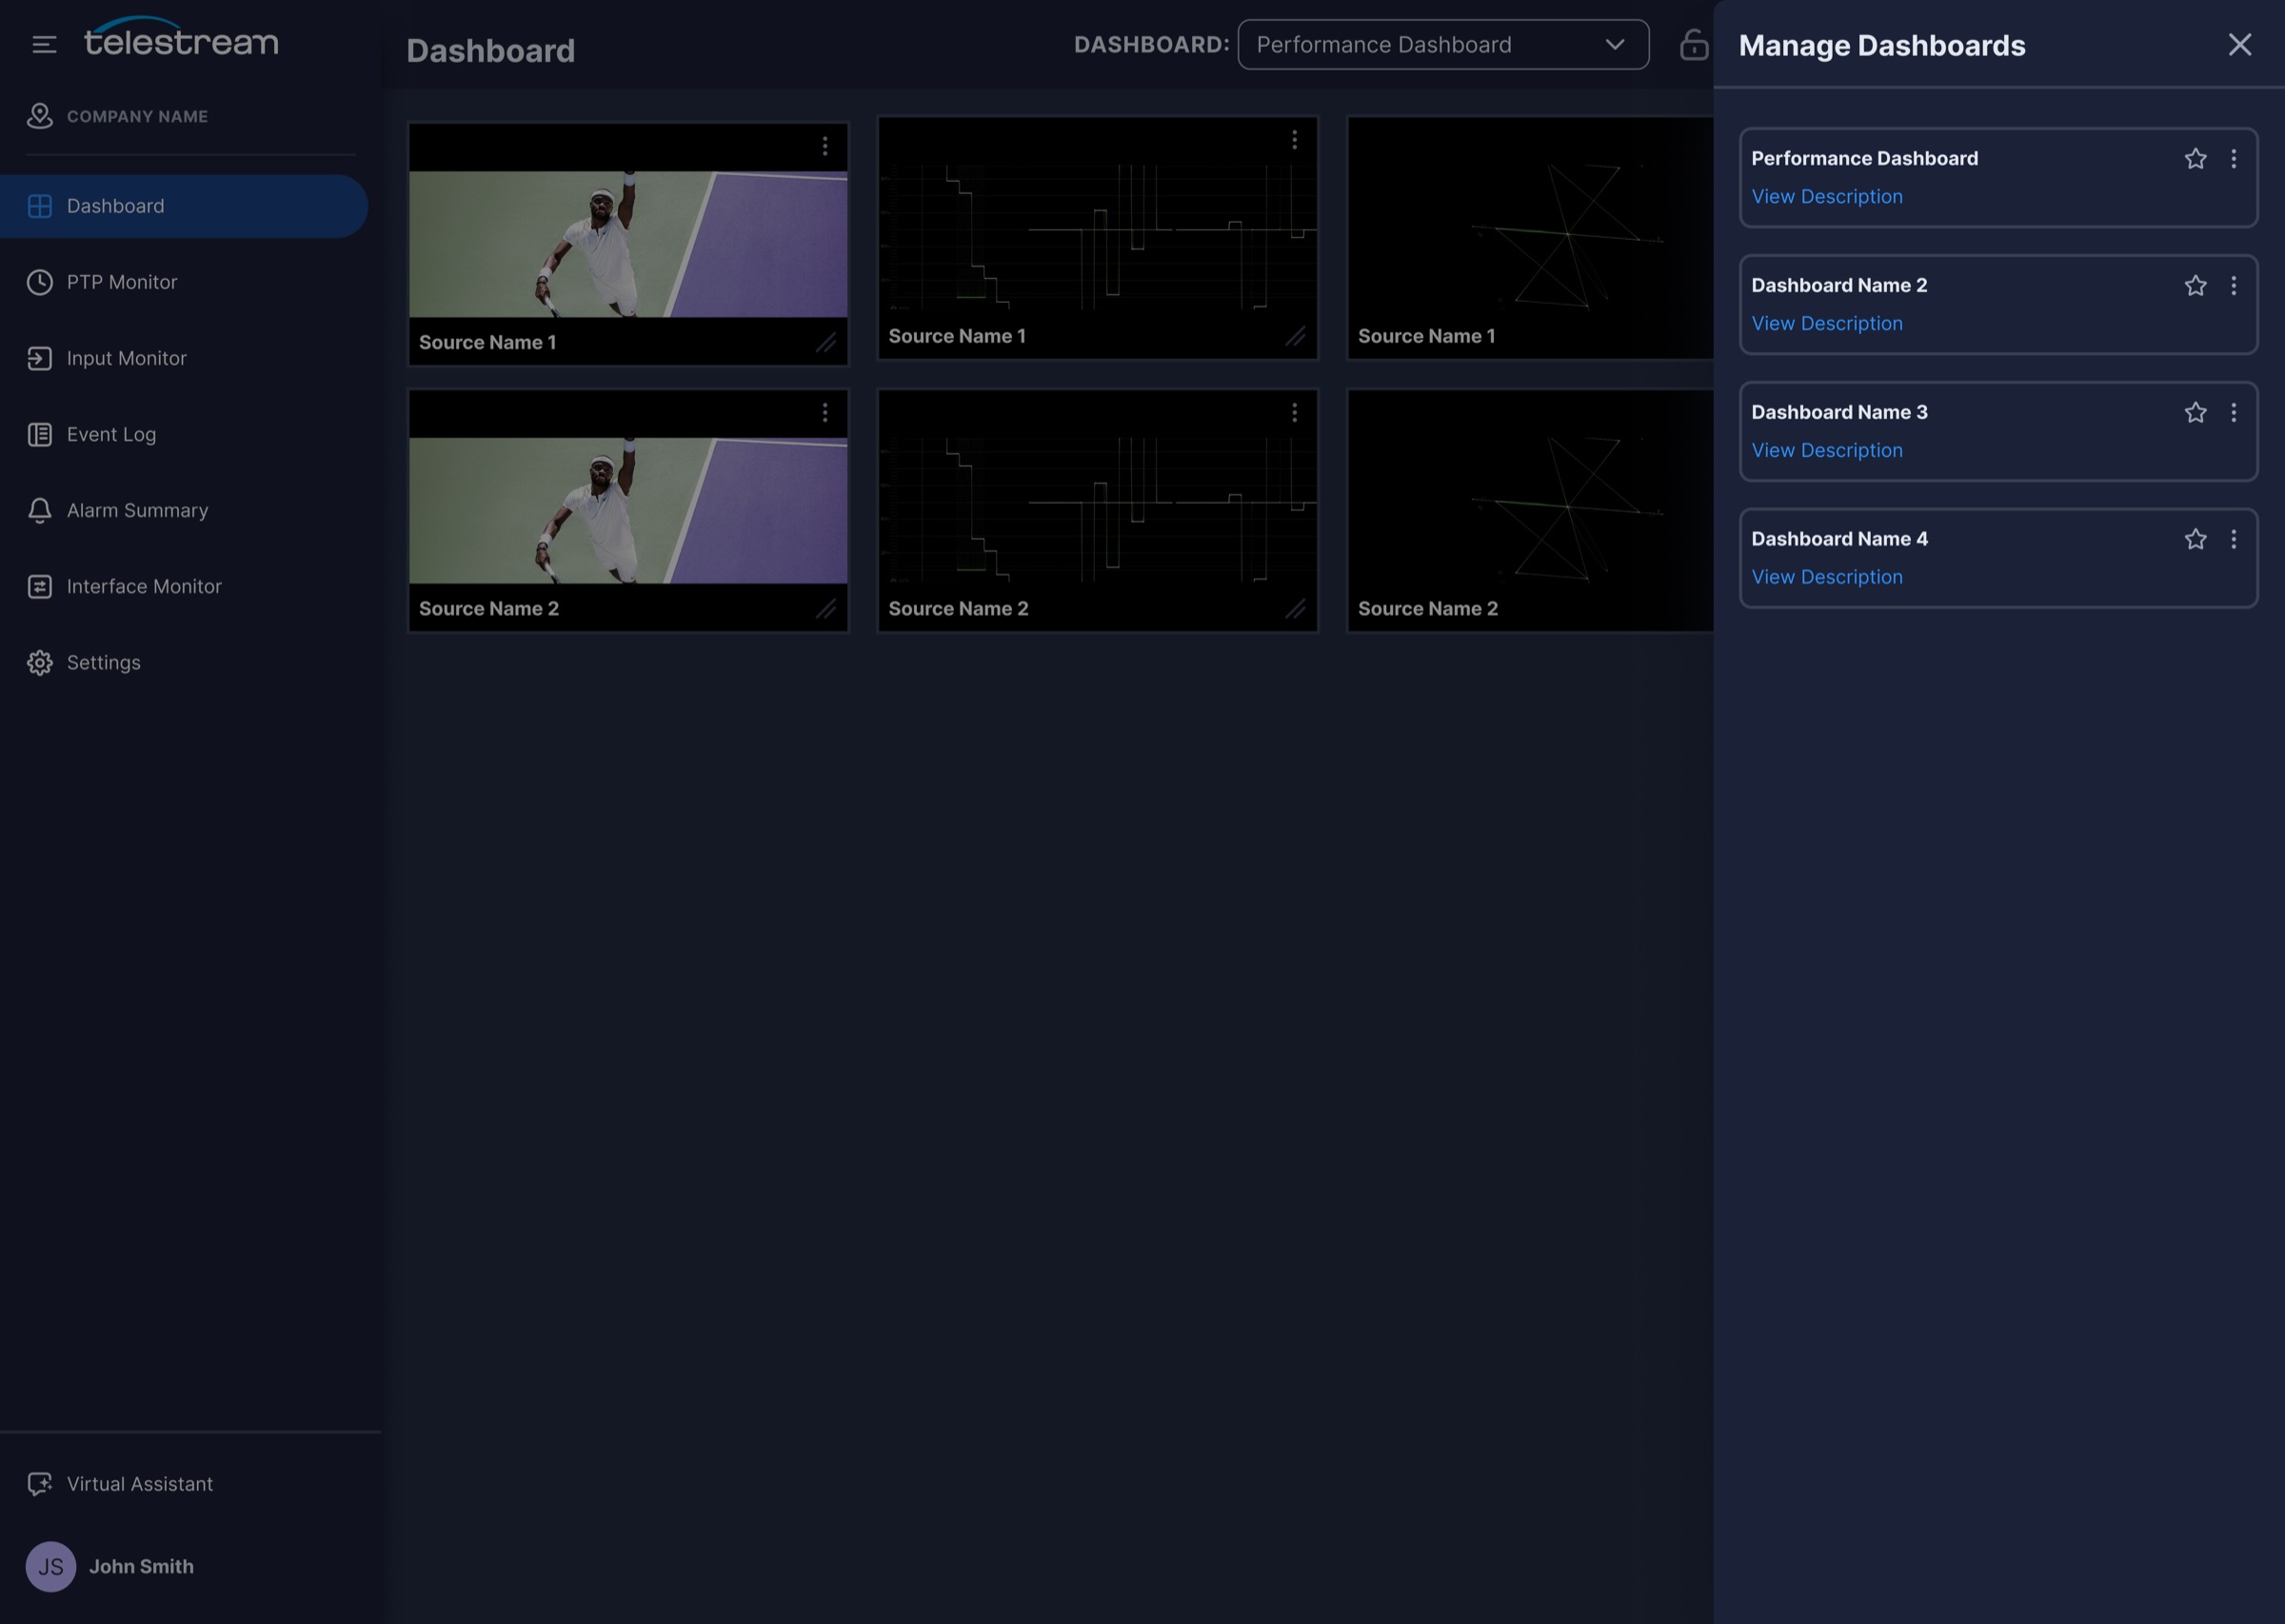Click resize handle on Source Name 1 waveform tile
Screen dimensions: 2285x1624
(x=1295, y=337)
